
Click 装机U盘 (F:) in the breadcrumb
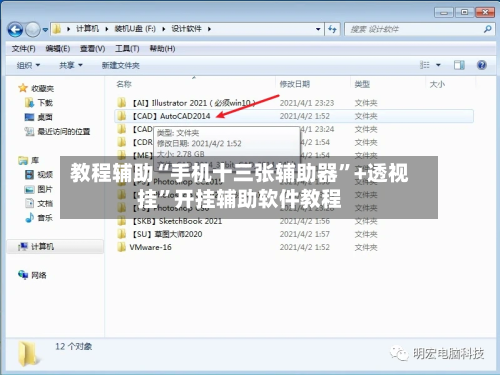(135, 29)
